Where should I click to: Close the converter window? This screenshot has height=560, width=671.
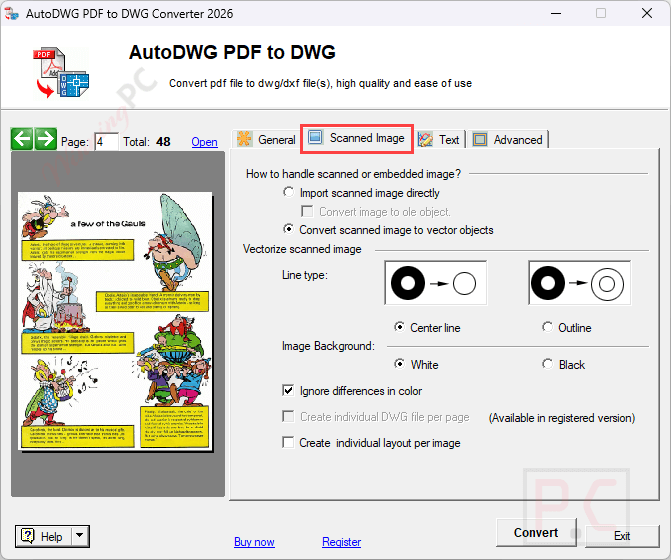(647, 14)
